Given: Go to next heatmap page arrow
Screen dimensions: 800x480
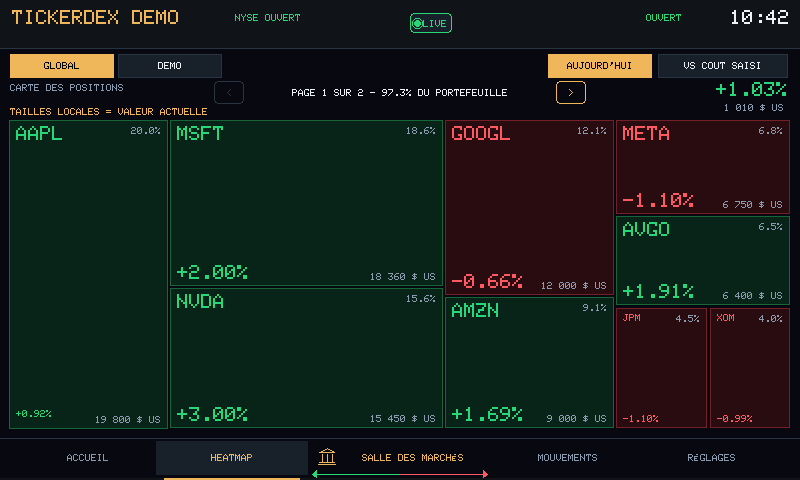Looking at the screenshot, I should click(x=570, y=93).
